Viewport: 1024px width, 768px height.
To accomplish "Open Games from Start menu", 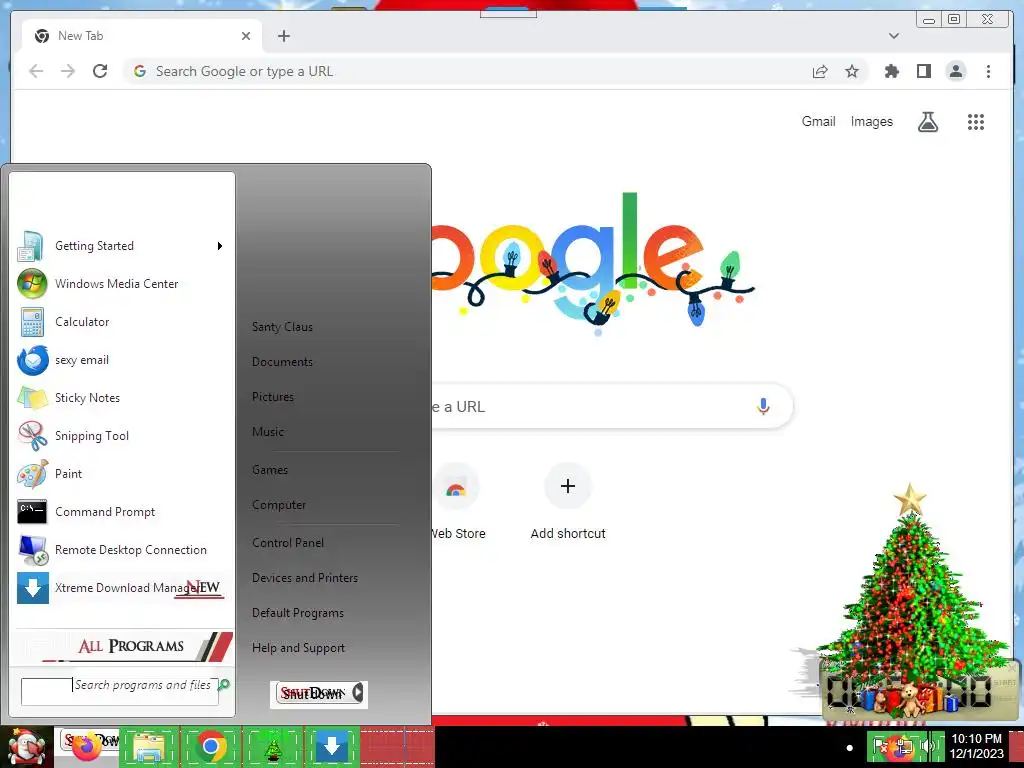I will [x=270, y=470].
